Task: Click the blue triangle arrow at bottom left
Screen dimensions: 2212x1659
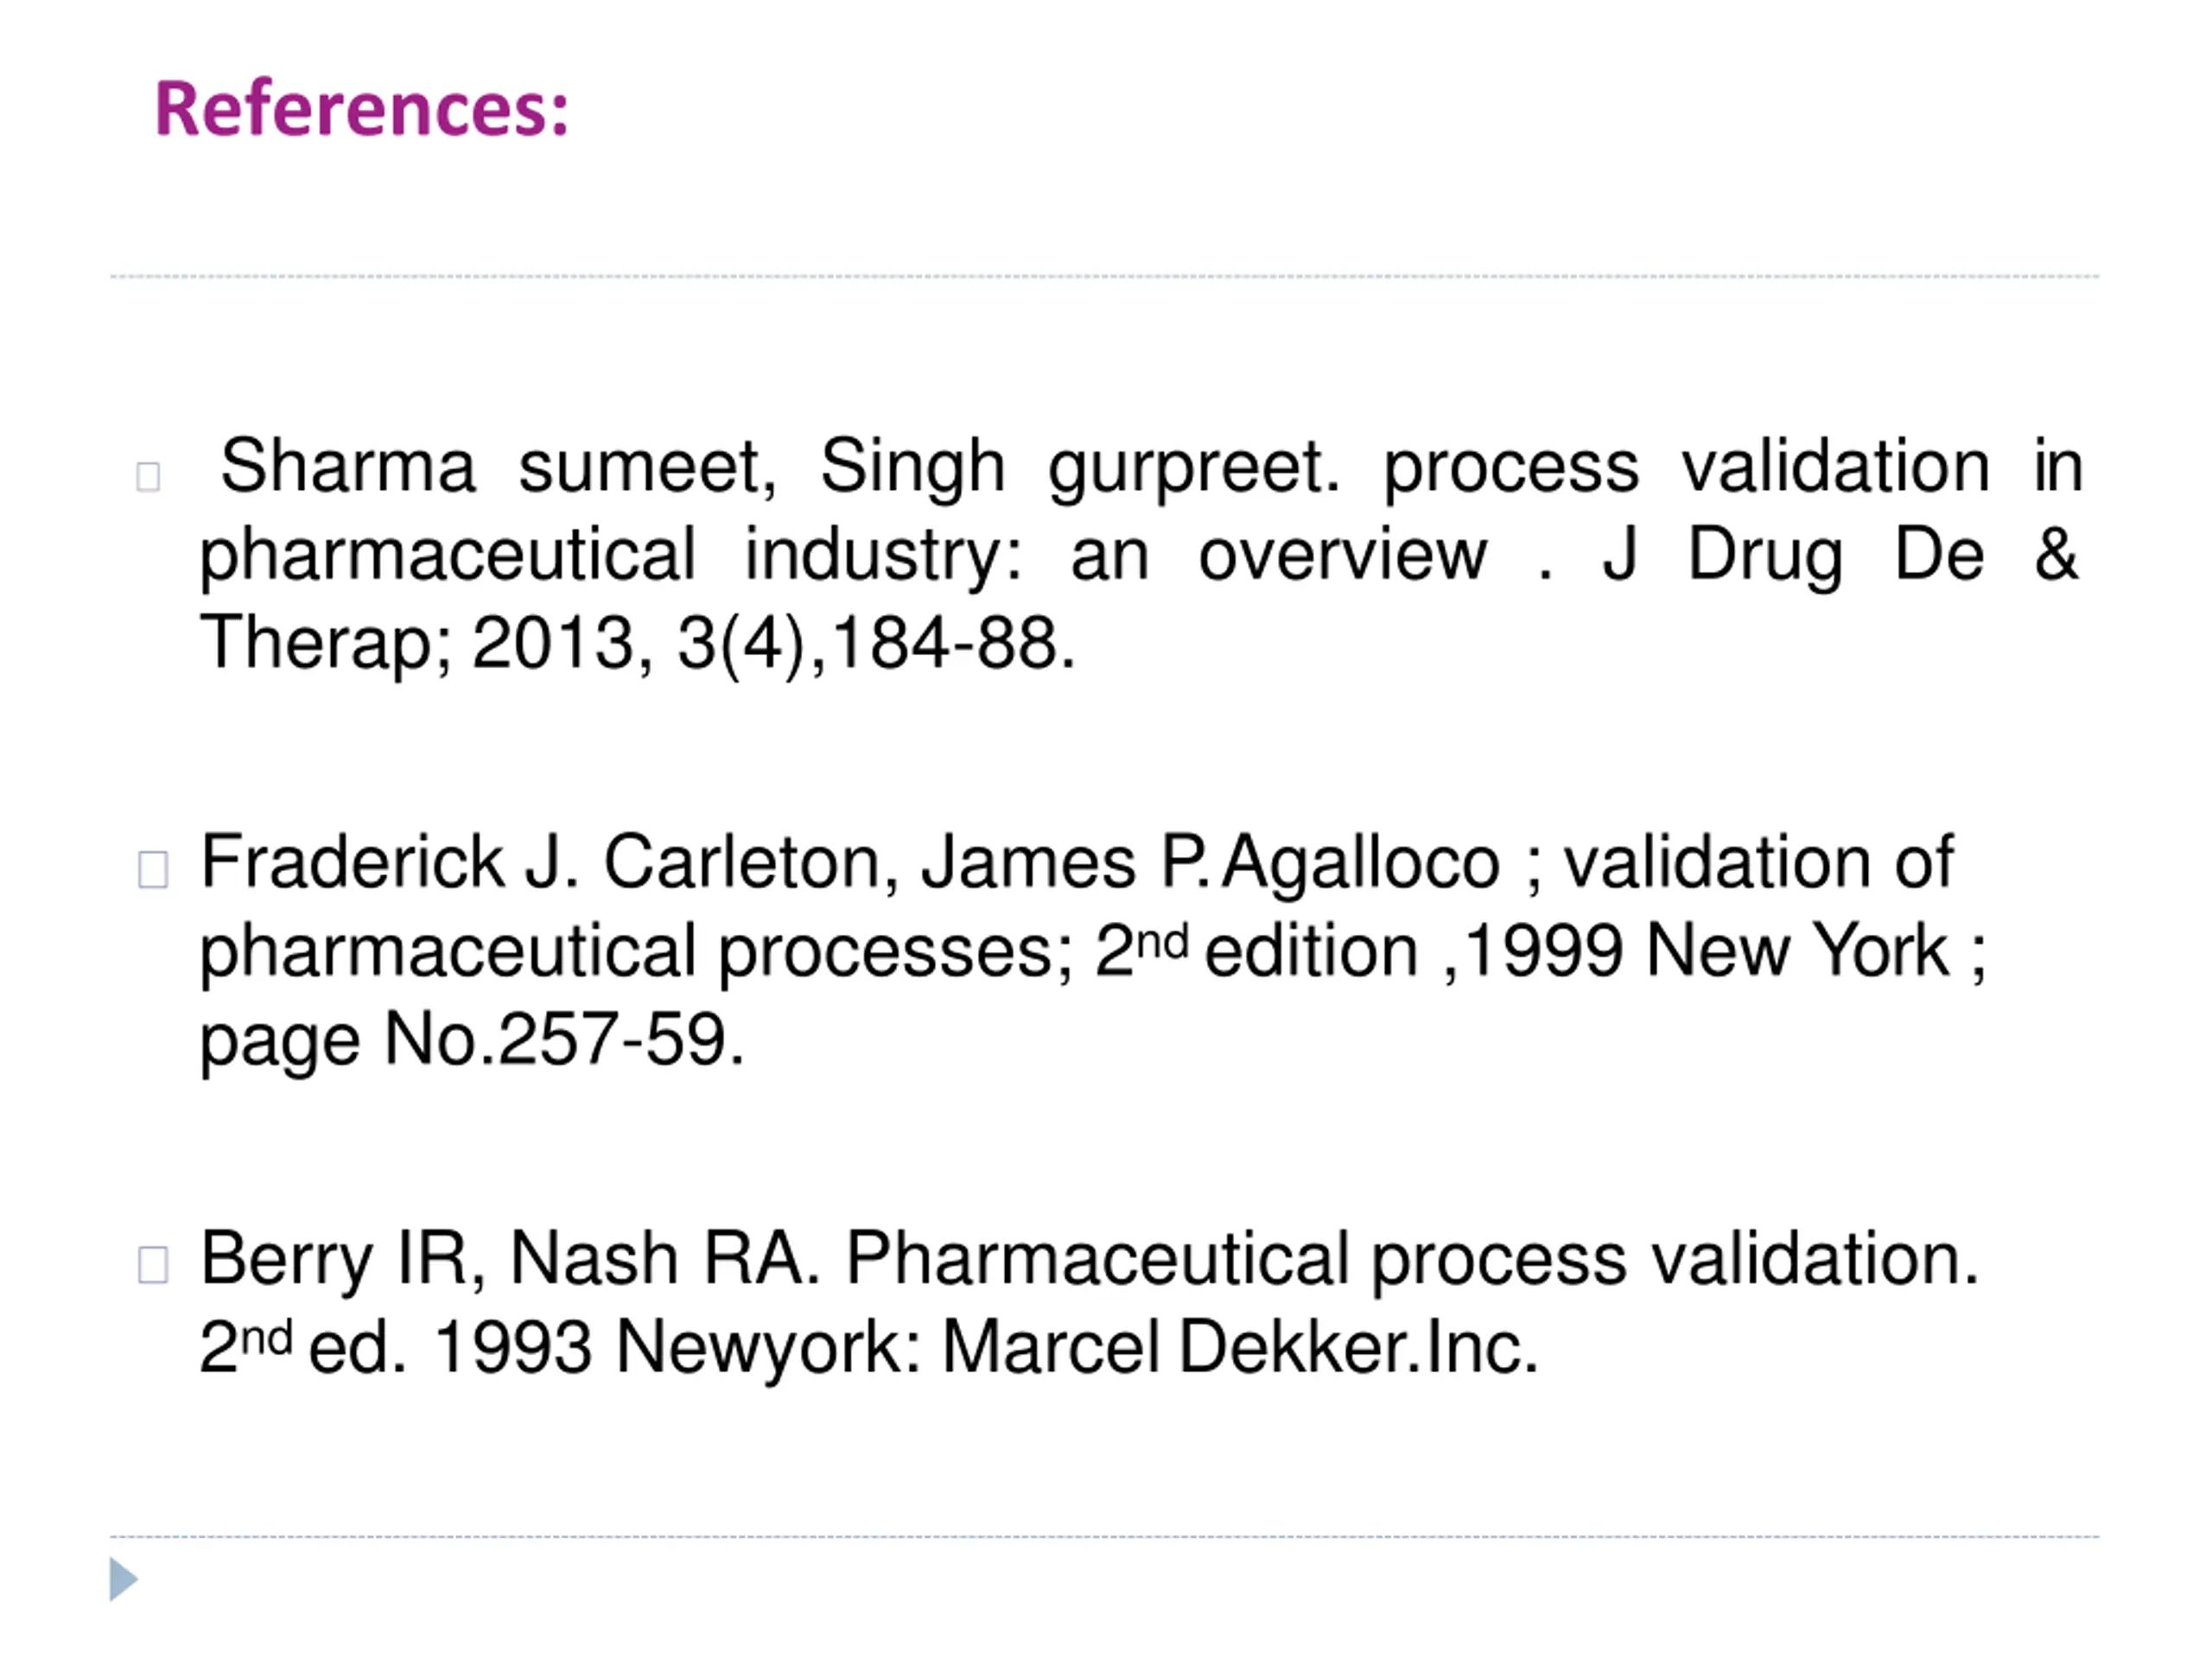Action: click(x=123, y=1580)
